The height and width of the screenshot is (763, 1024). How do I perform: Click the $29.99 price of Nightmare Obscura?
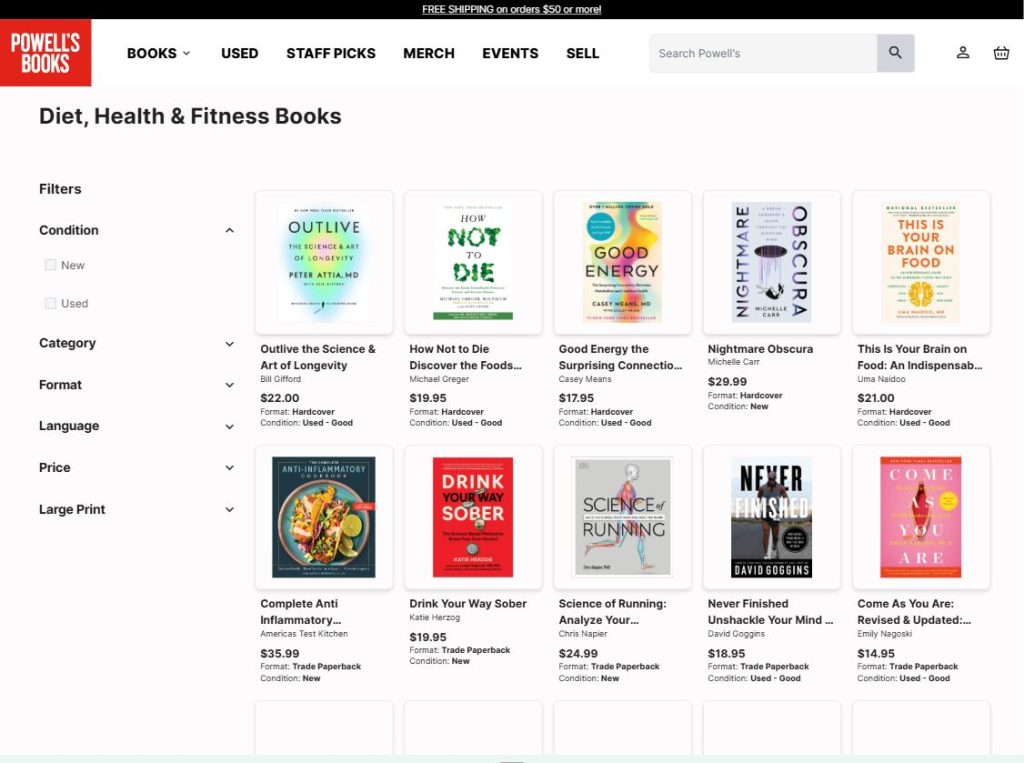pyautogui.click(x=727, y=382)
